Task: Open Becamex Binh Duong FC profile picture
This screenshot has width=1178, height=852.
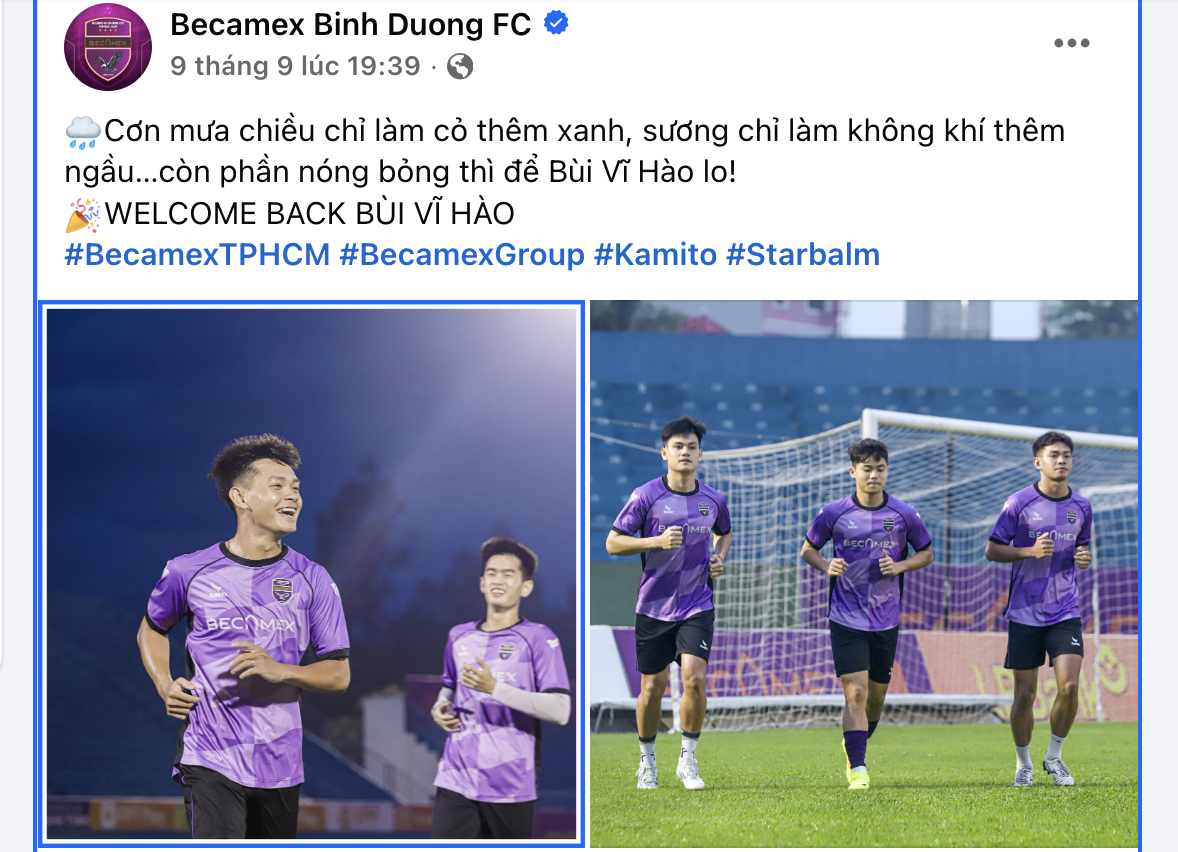Action: (107, 47)
